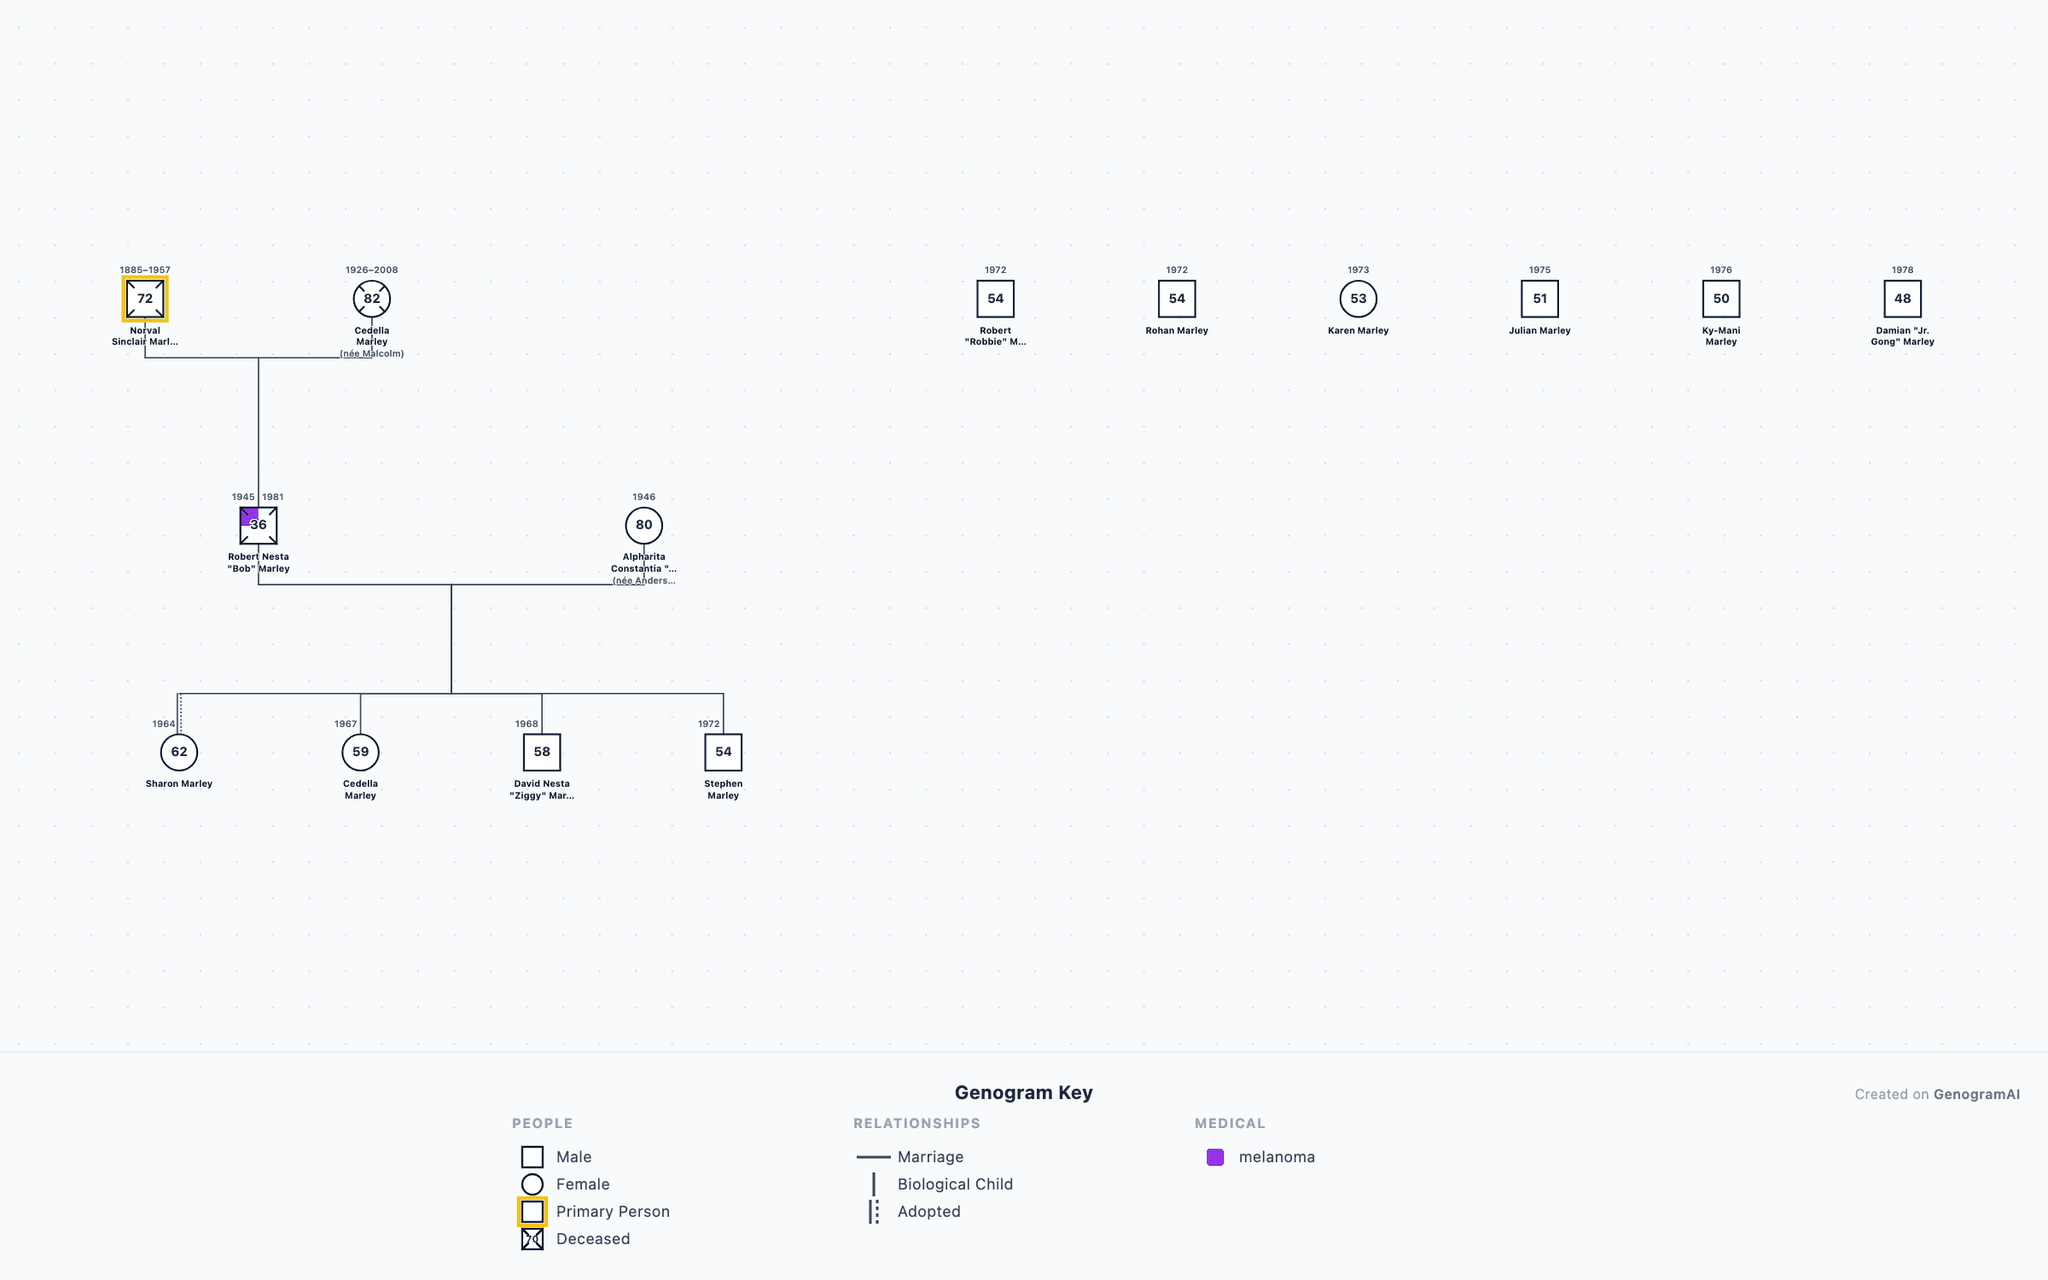Viewport: 2048px width, 1280px height.
Task: Click the Adopted dotted line symbol
Action: coord(875,1212)
